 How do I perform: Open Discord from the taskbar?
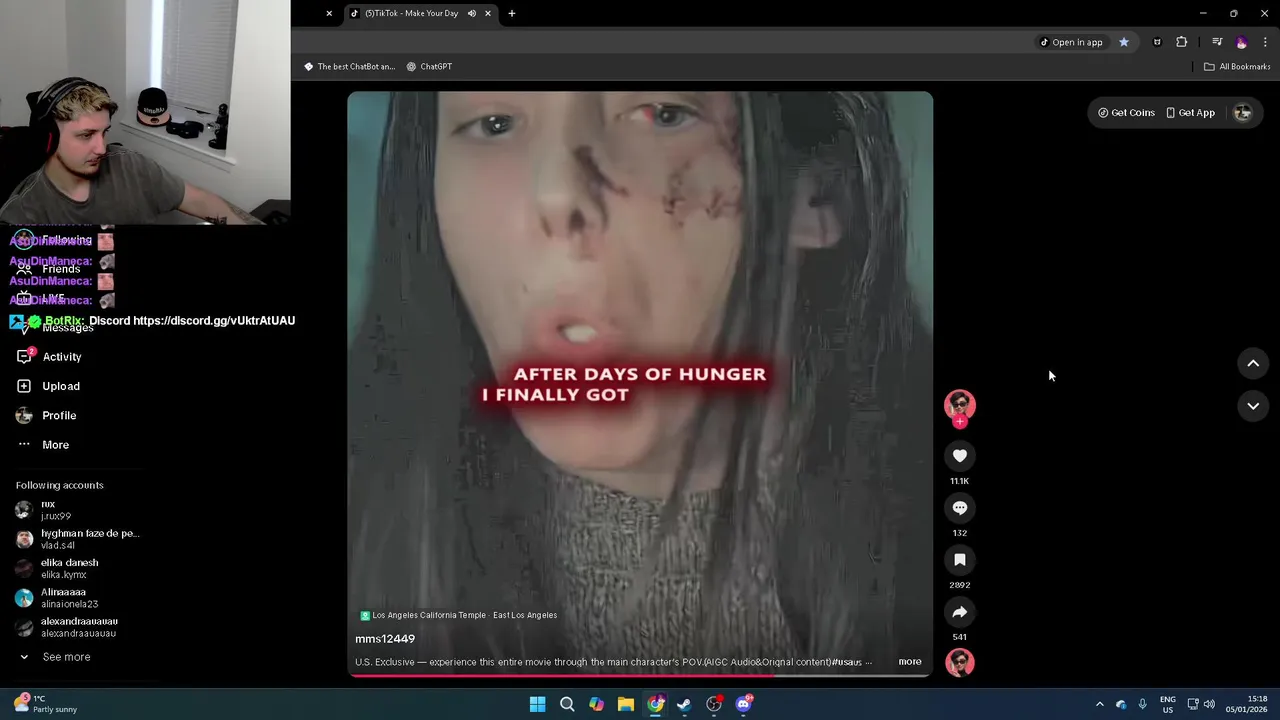click(743, 704)
